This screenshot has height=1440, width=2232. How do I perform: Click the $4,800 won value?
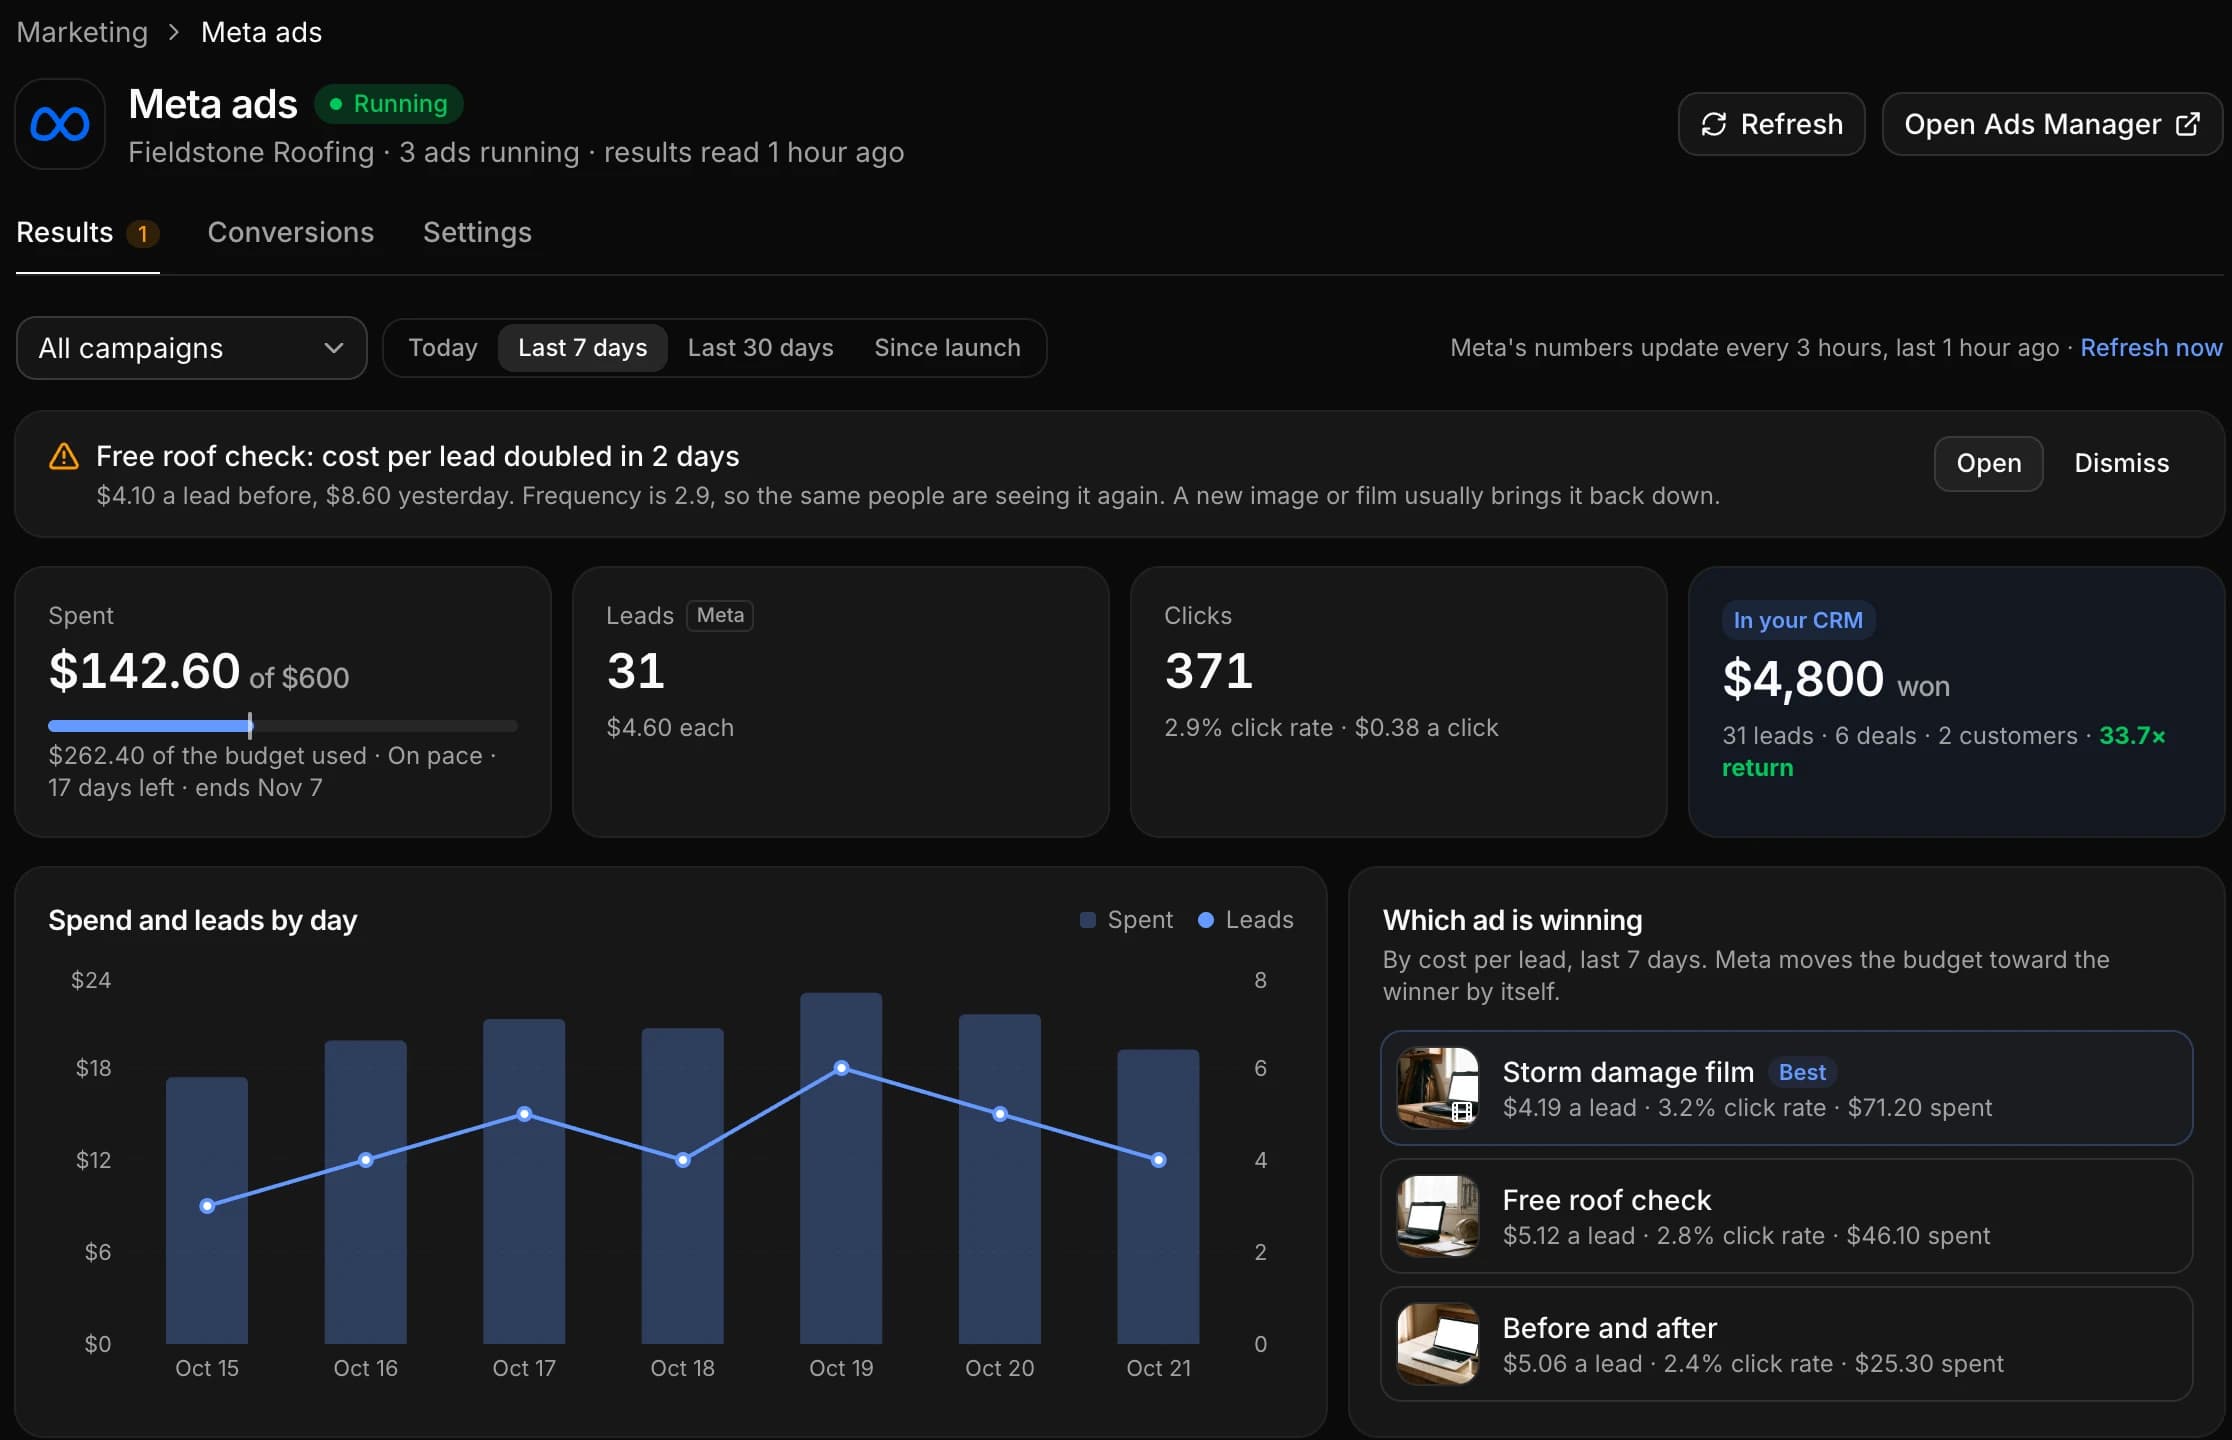[x=1836, y=680]
